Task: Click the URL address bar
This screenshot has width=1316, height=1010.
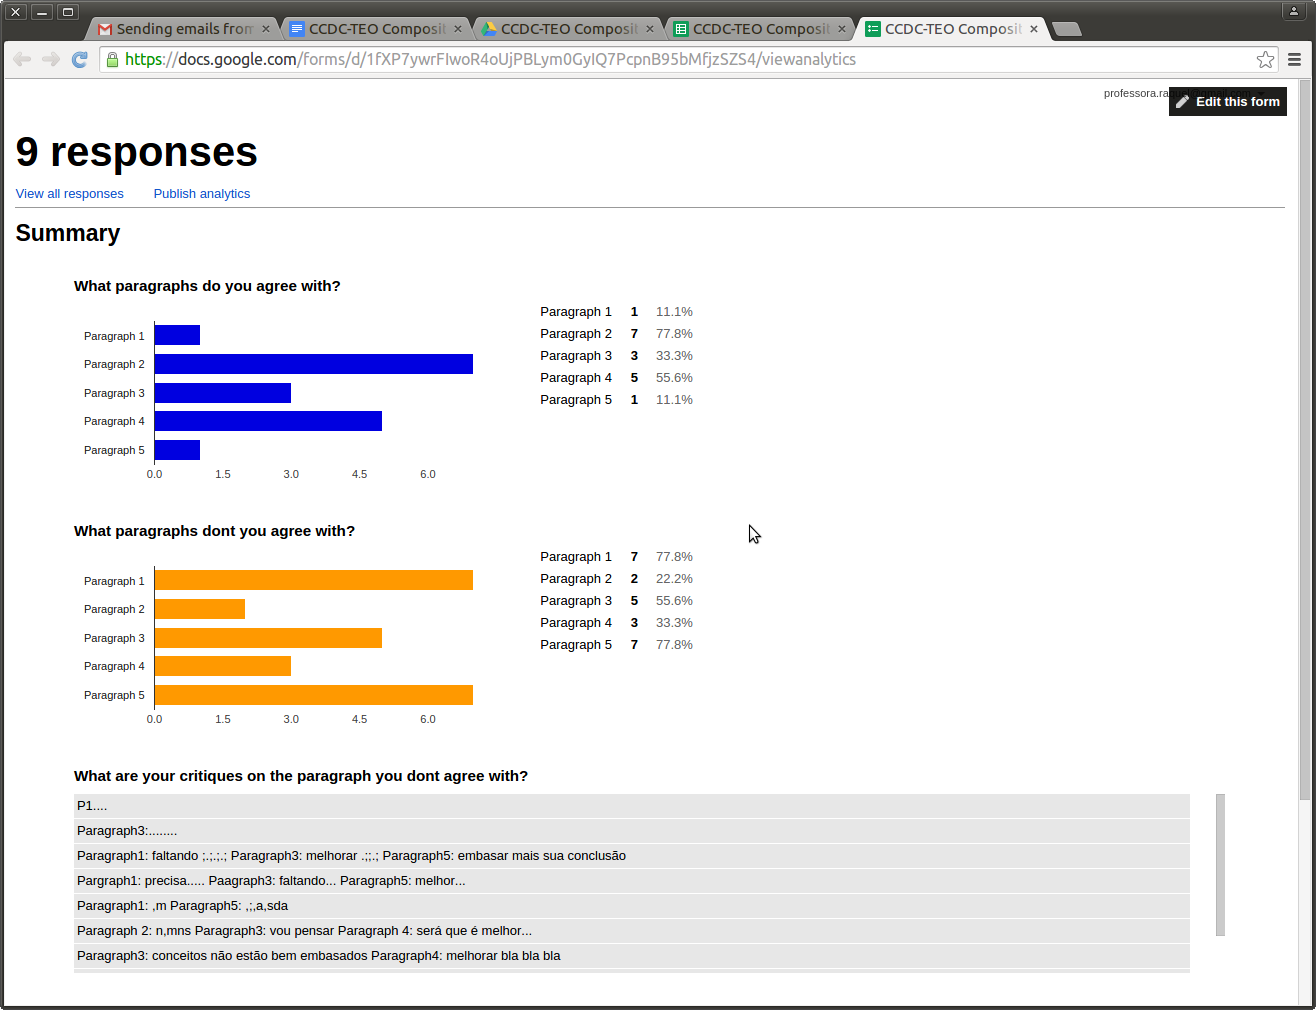Action: coord(680,60)
